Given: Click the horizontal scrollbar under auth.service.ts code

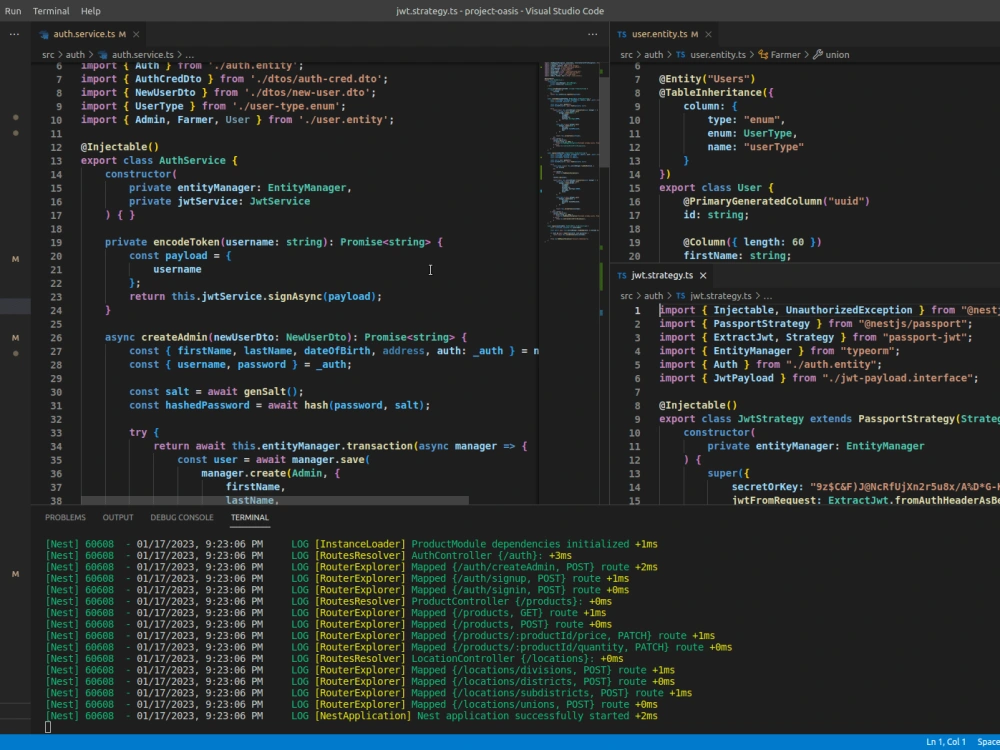Looking at the screenshot, I should click(x=275, y=501).
